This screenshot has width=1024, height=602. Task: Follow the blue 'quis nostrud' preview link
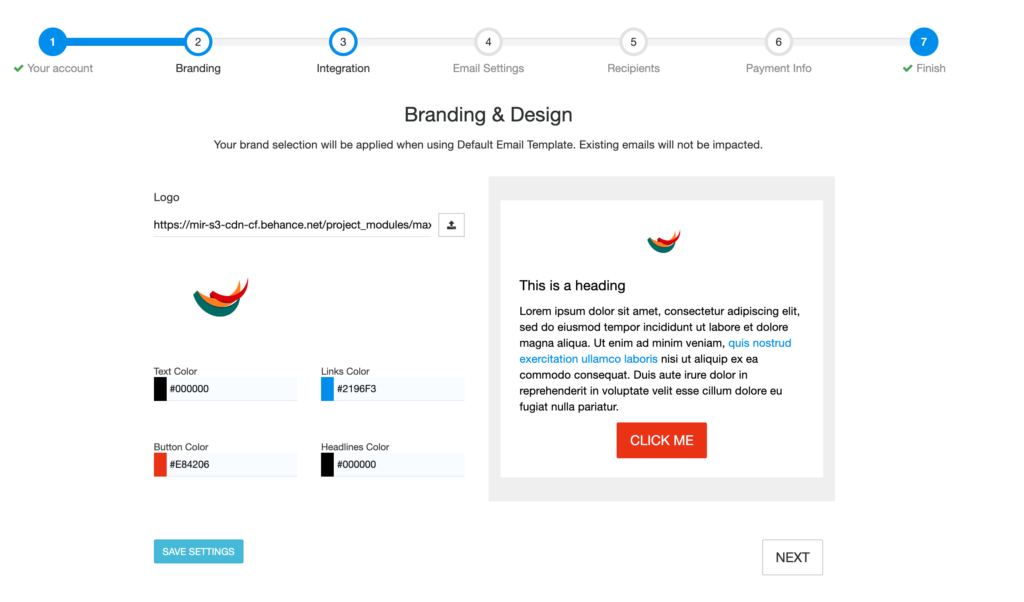pos(760,343)
